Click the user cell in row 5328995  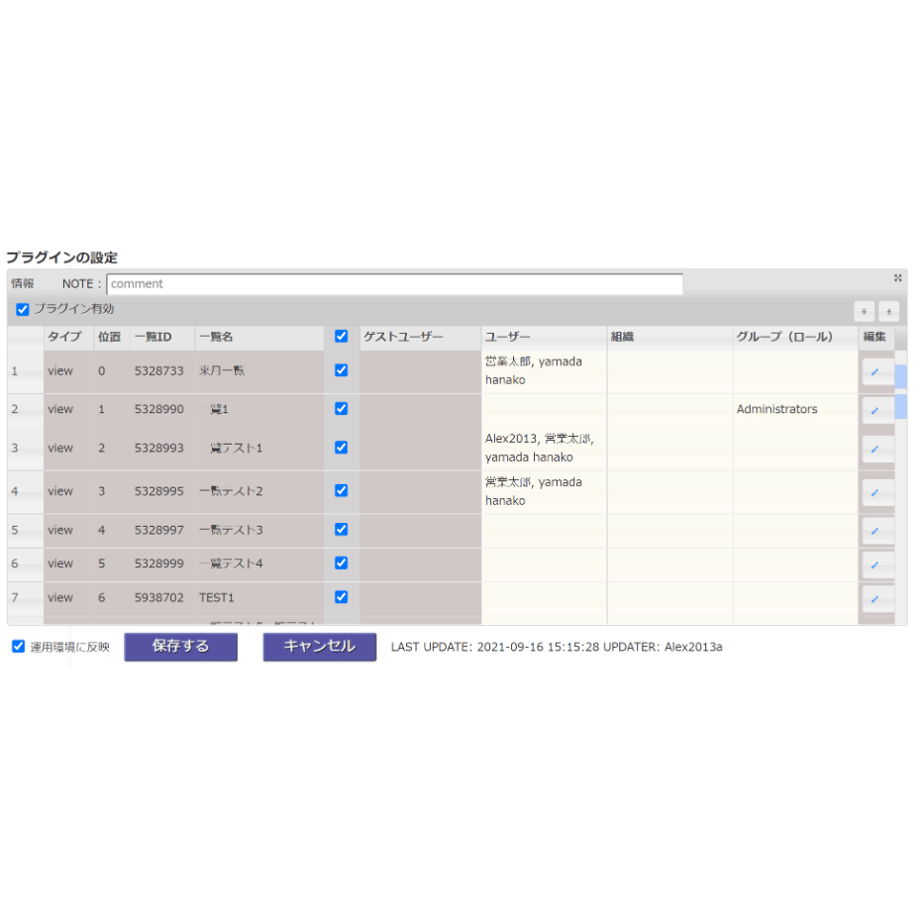[544, 491]
